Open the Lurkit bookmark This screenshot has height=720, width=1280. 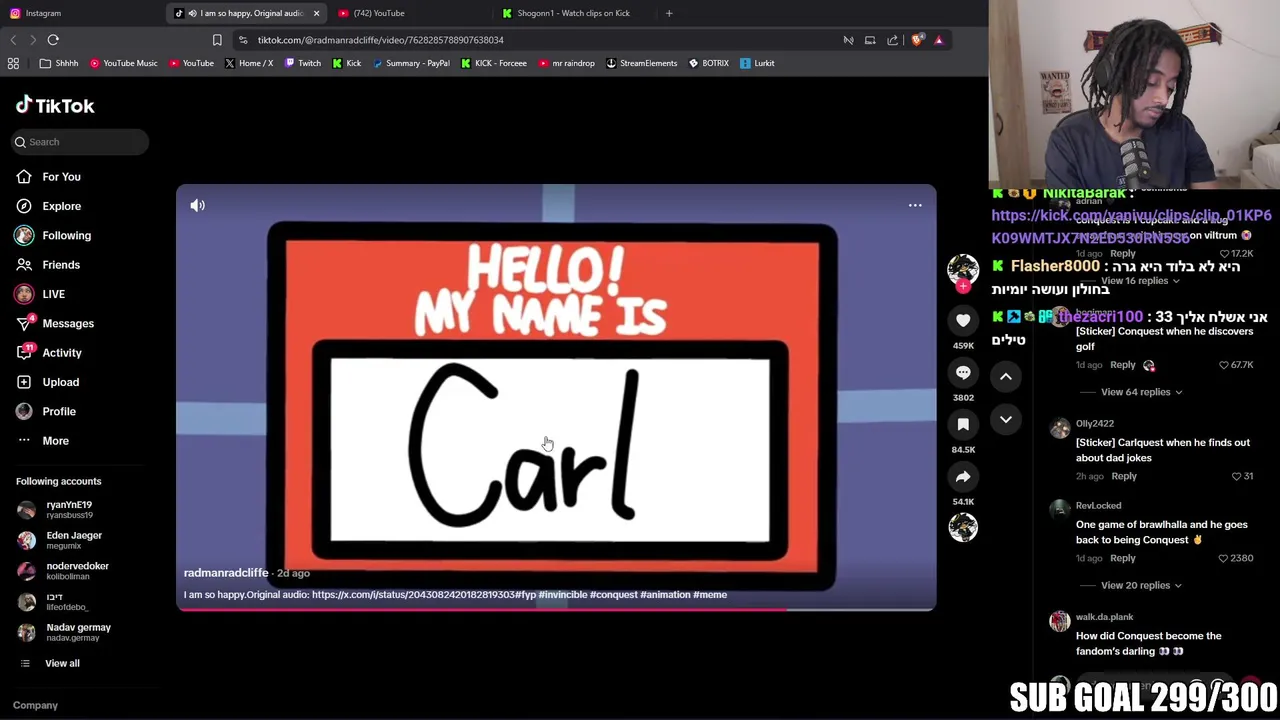tap(757, 63)
